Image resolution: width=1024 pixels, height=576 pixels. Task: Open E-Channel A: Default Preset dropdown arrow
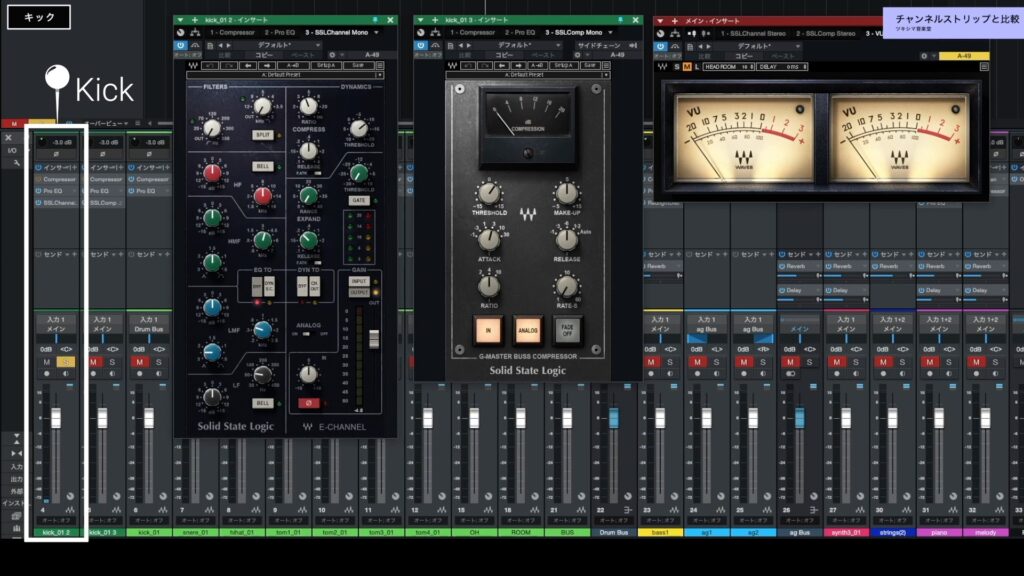(x=379, y=75)
